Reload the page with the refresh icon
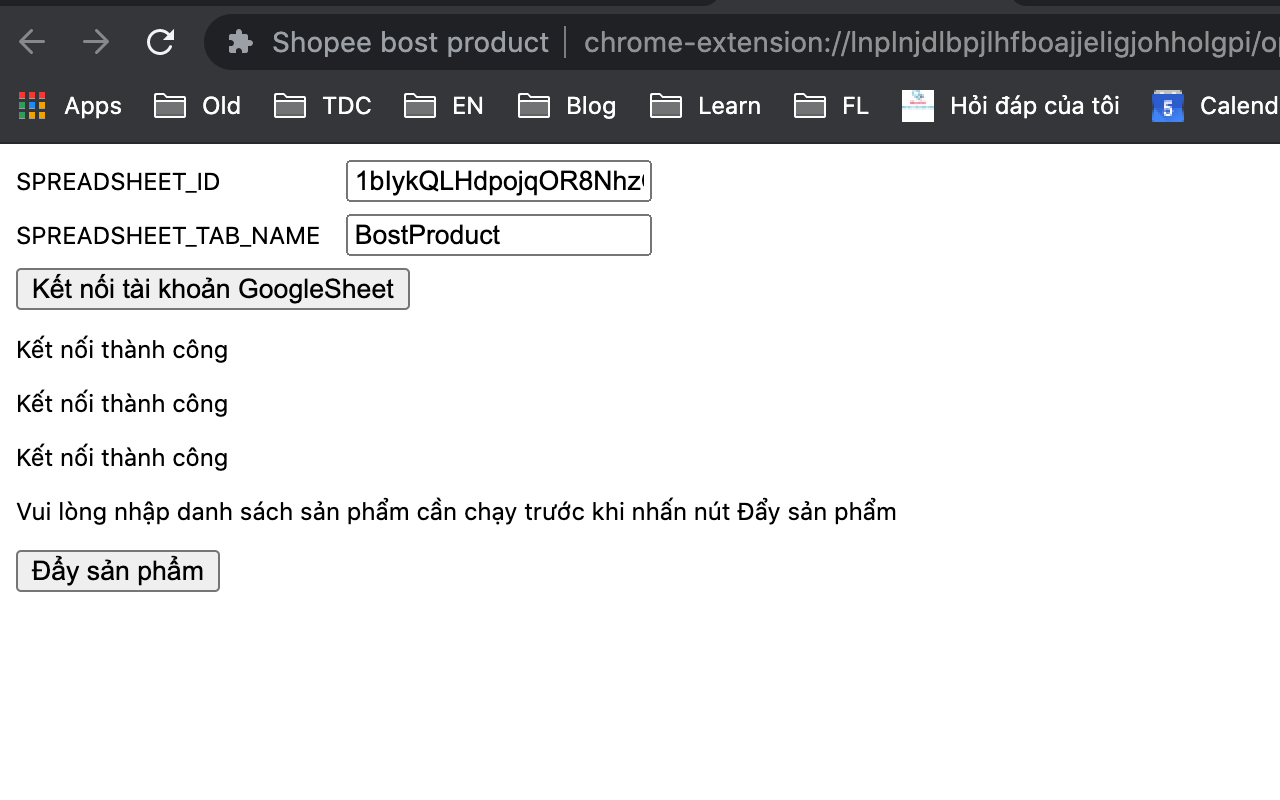The width and height of the screenshot is (1280, 800). coord(160,42)
